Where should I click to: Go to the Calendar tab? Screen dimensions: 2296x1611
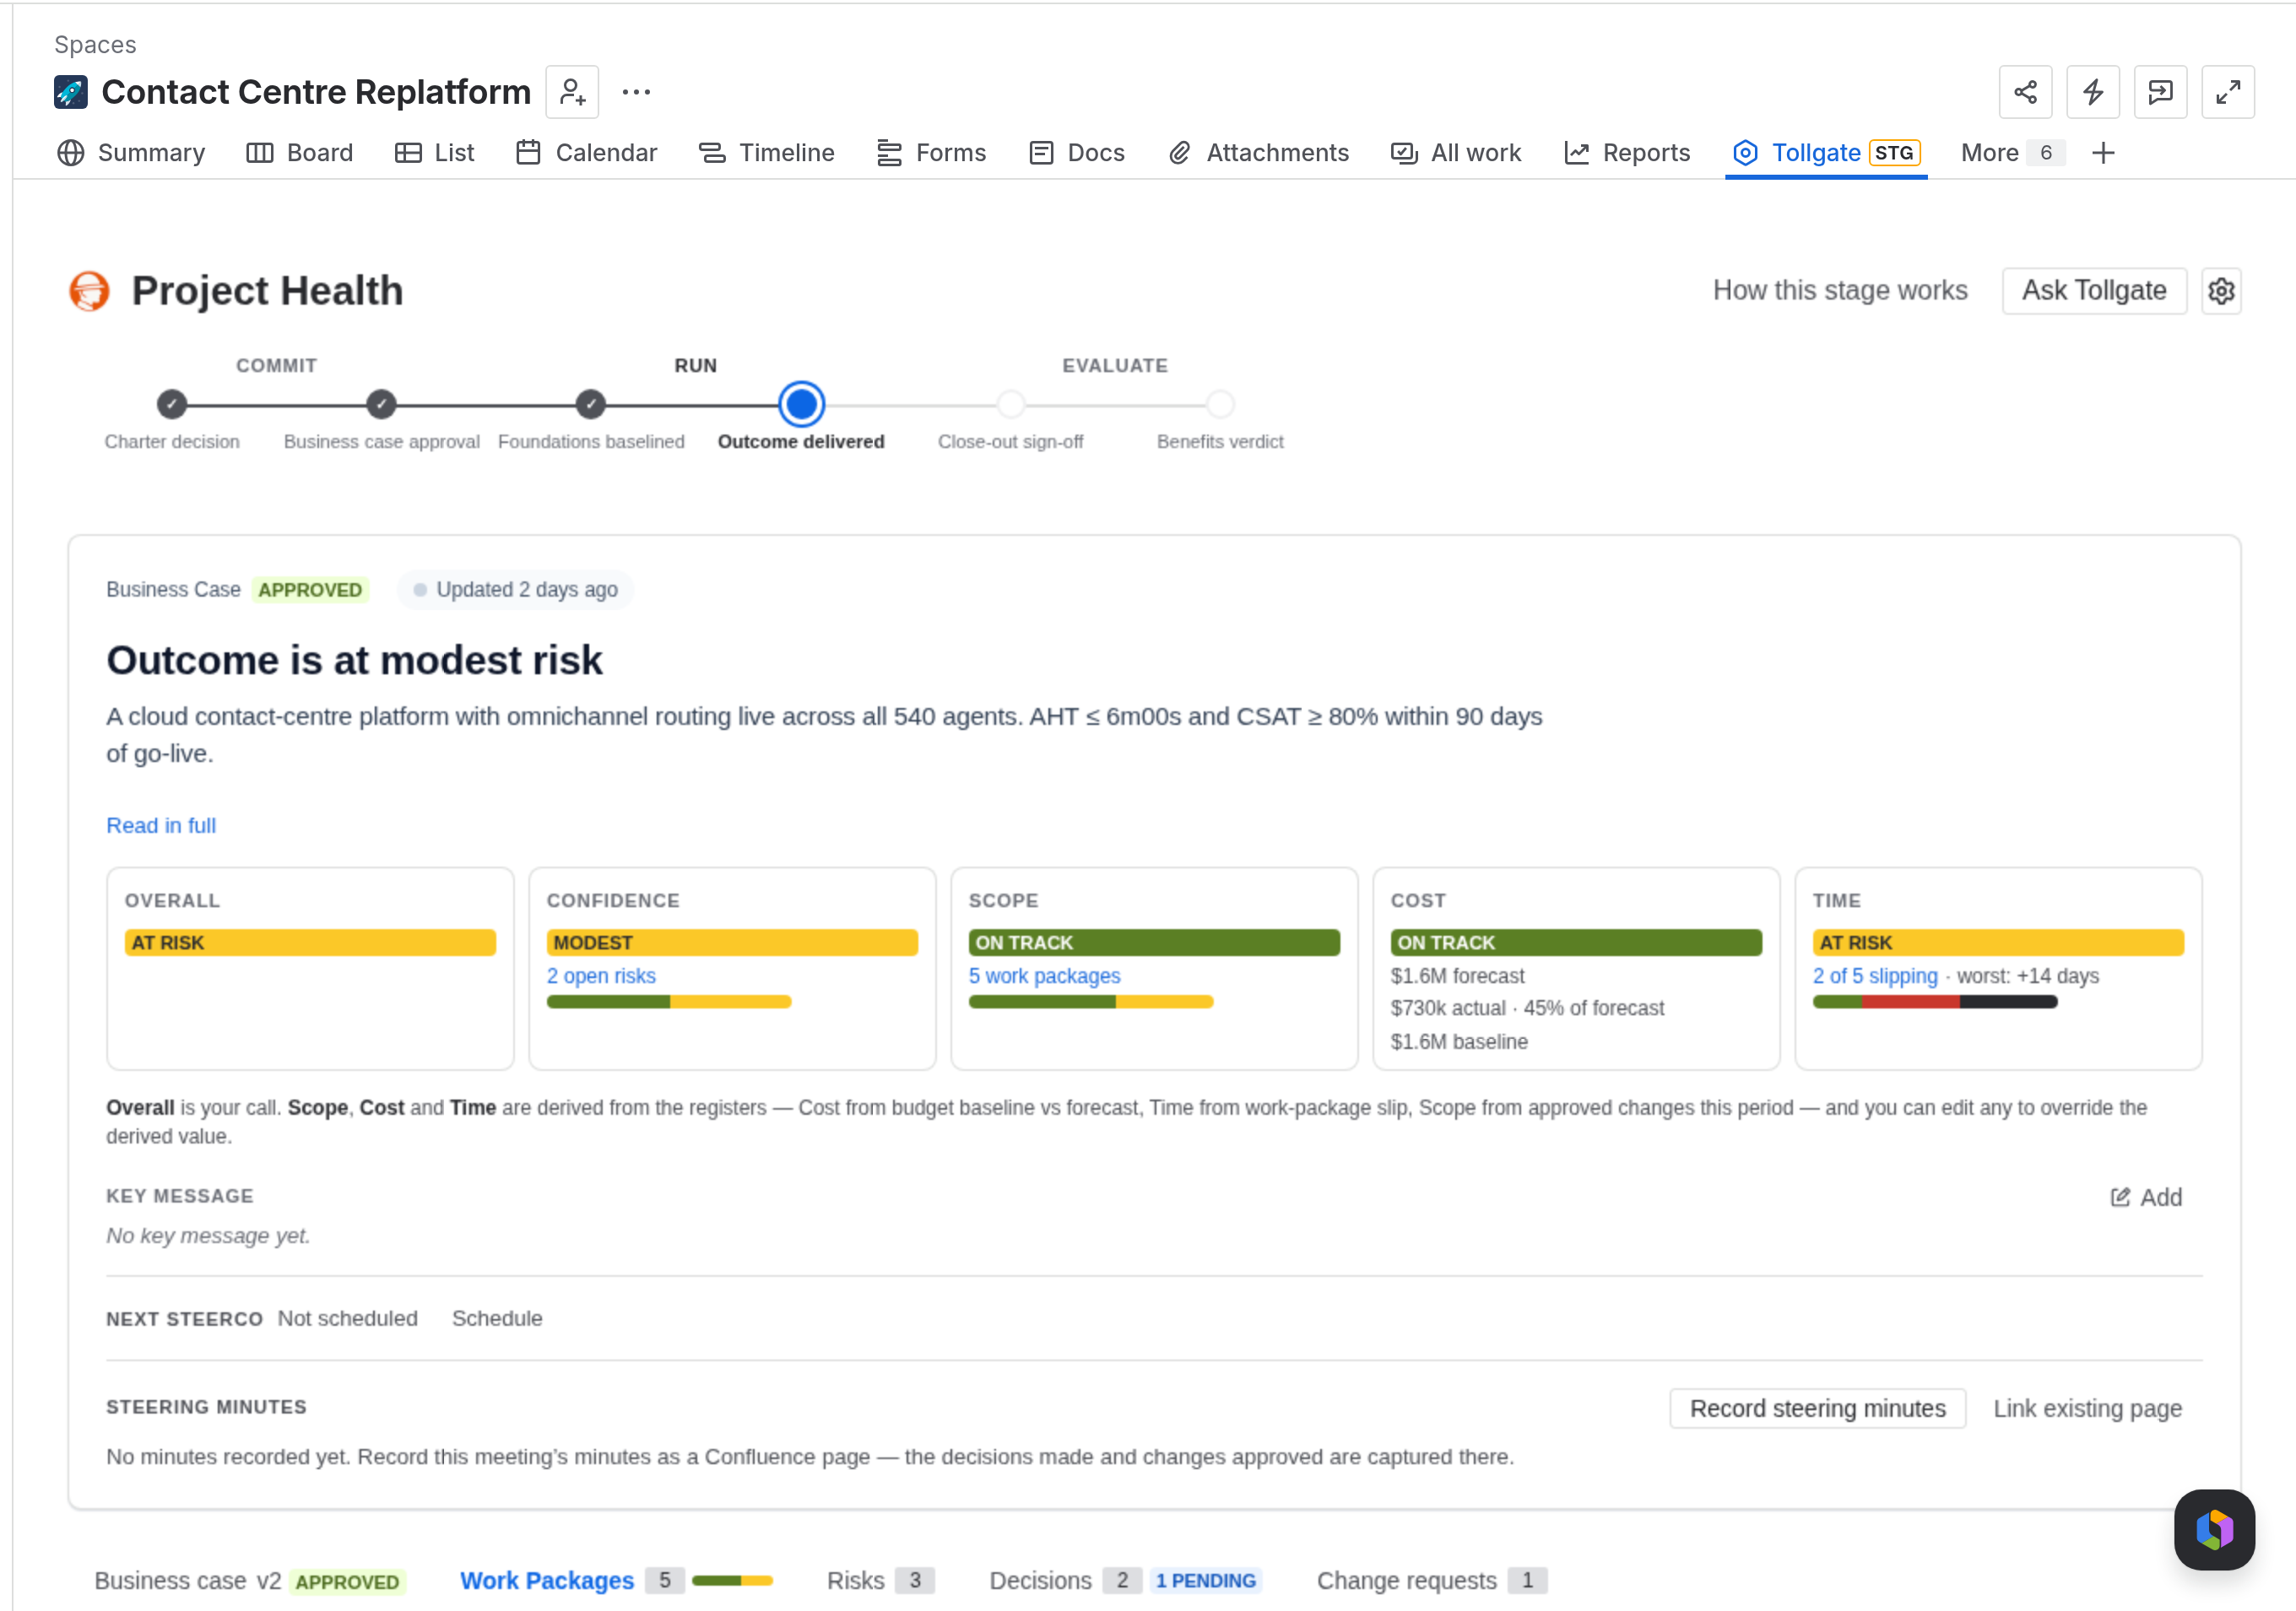[586, 153]
